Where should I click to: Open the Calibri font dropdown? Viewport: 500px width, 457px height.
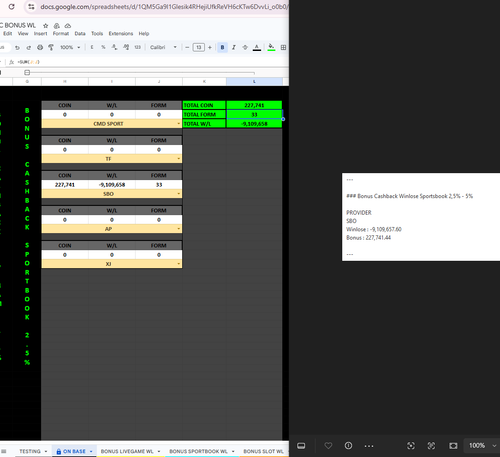pos(163,48)
